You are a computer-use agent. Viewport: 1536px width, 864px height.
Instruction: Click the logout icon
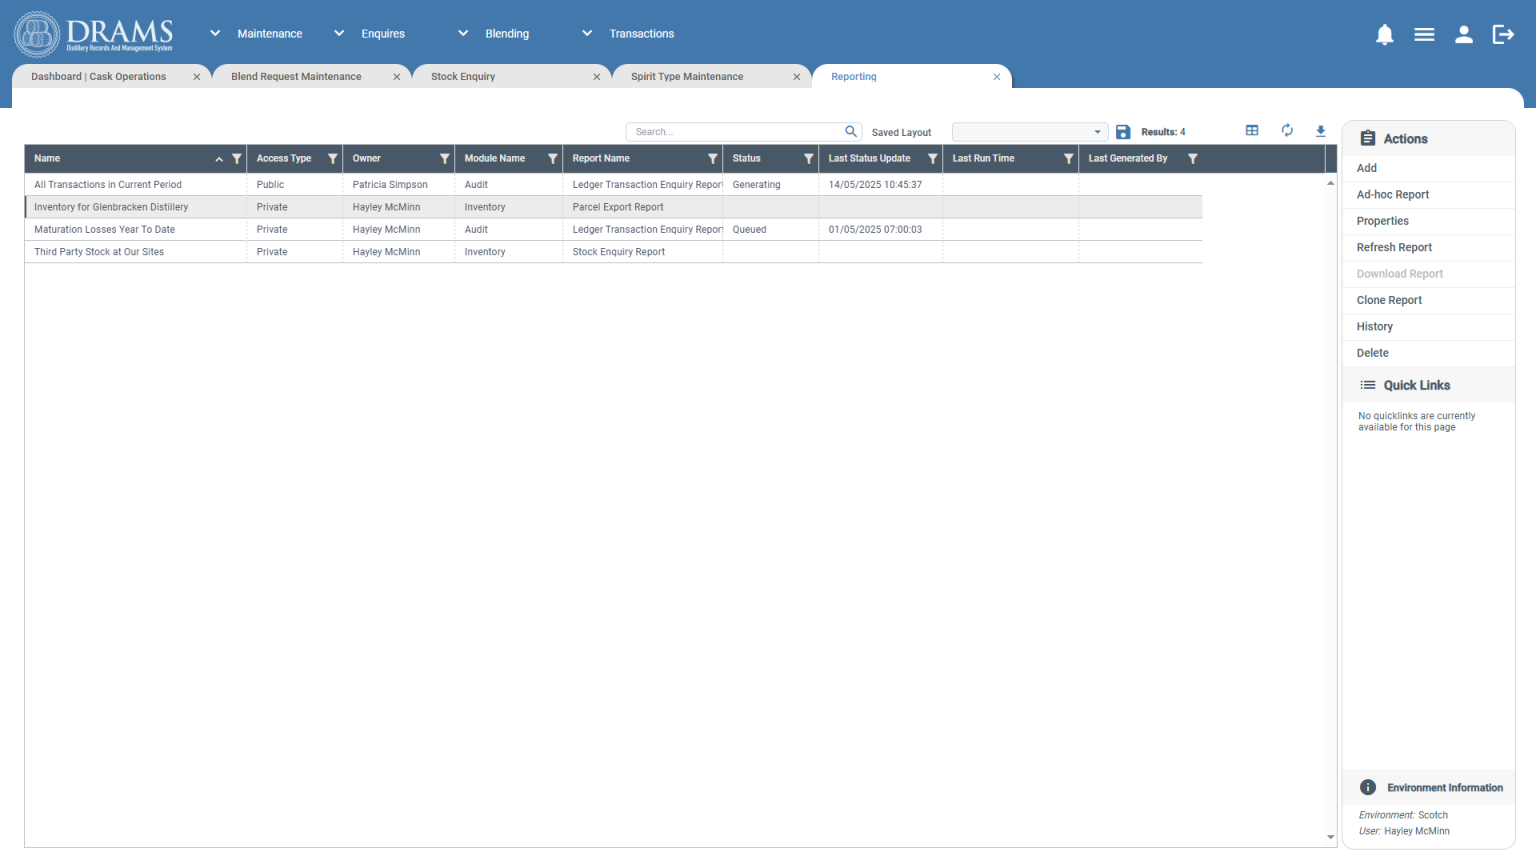1503,33
